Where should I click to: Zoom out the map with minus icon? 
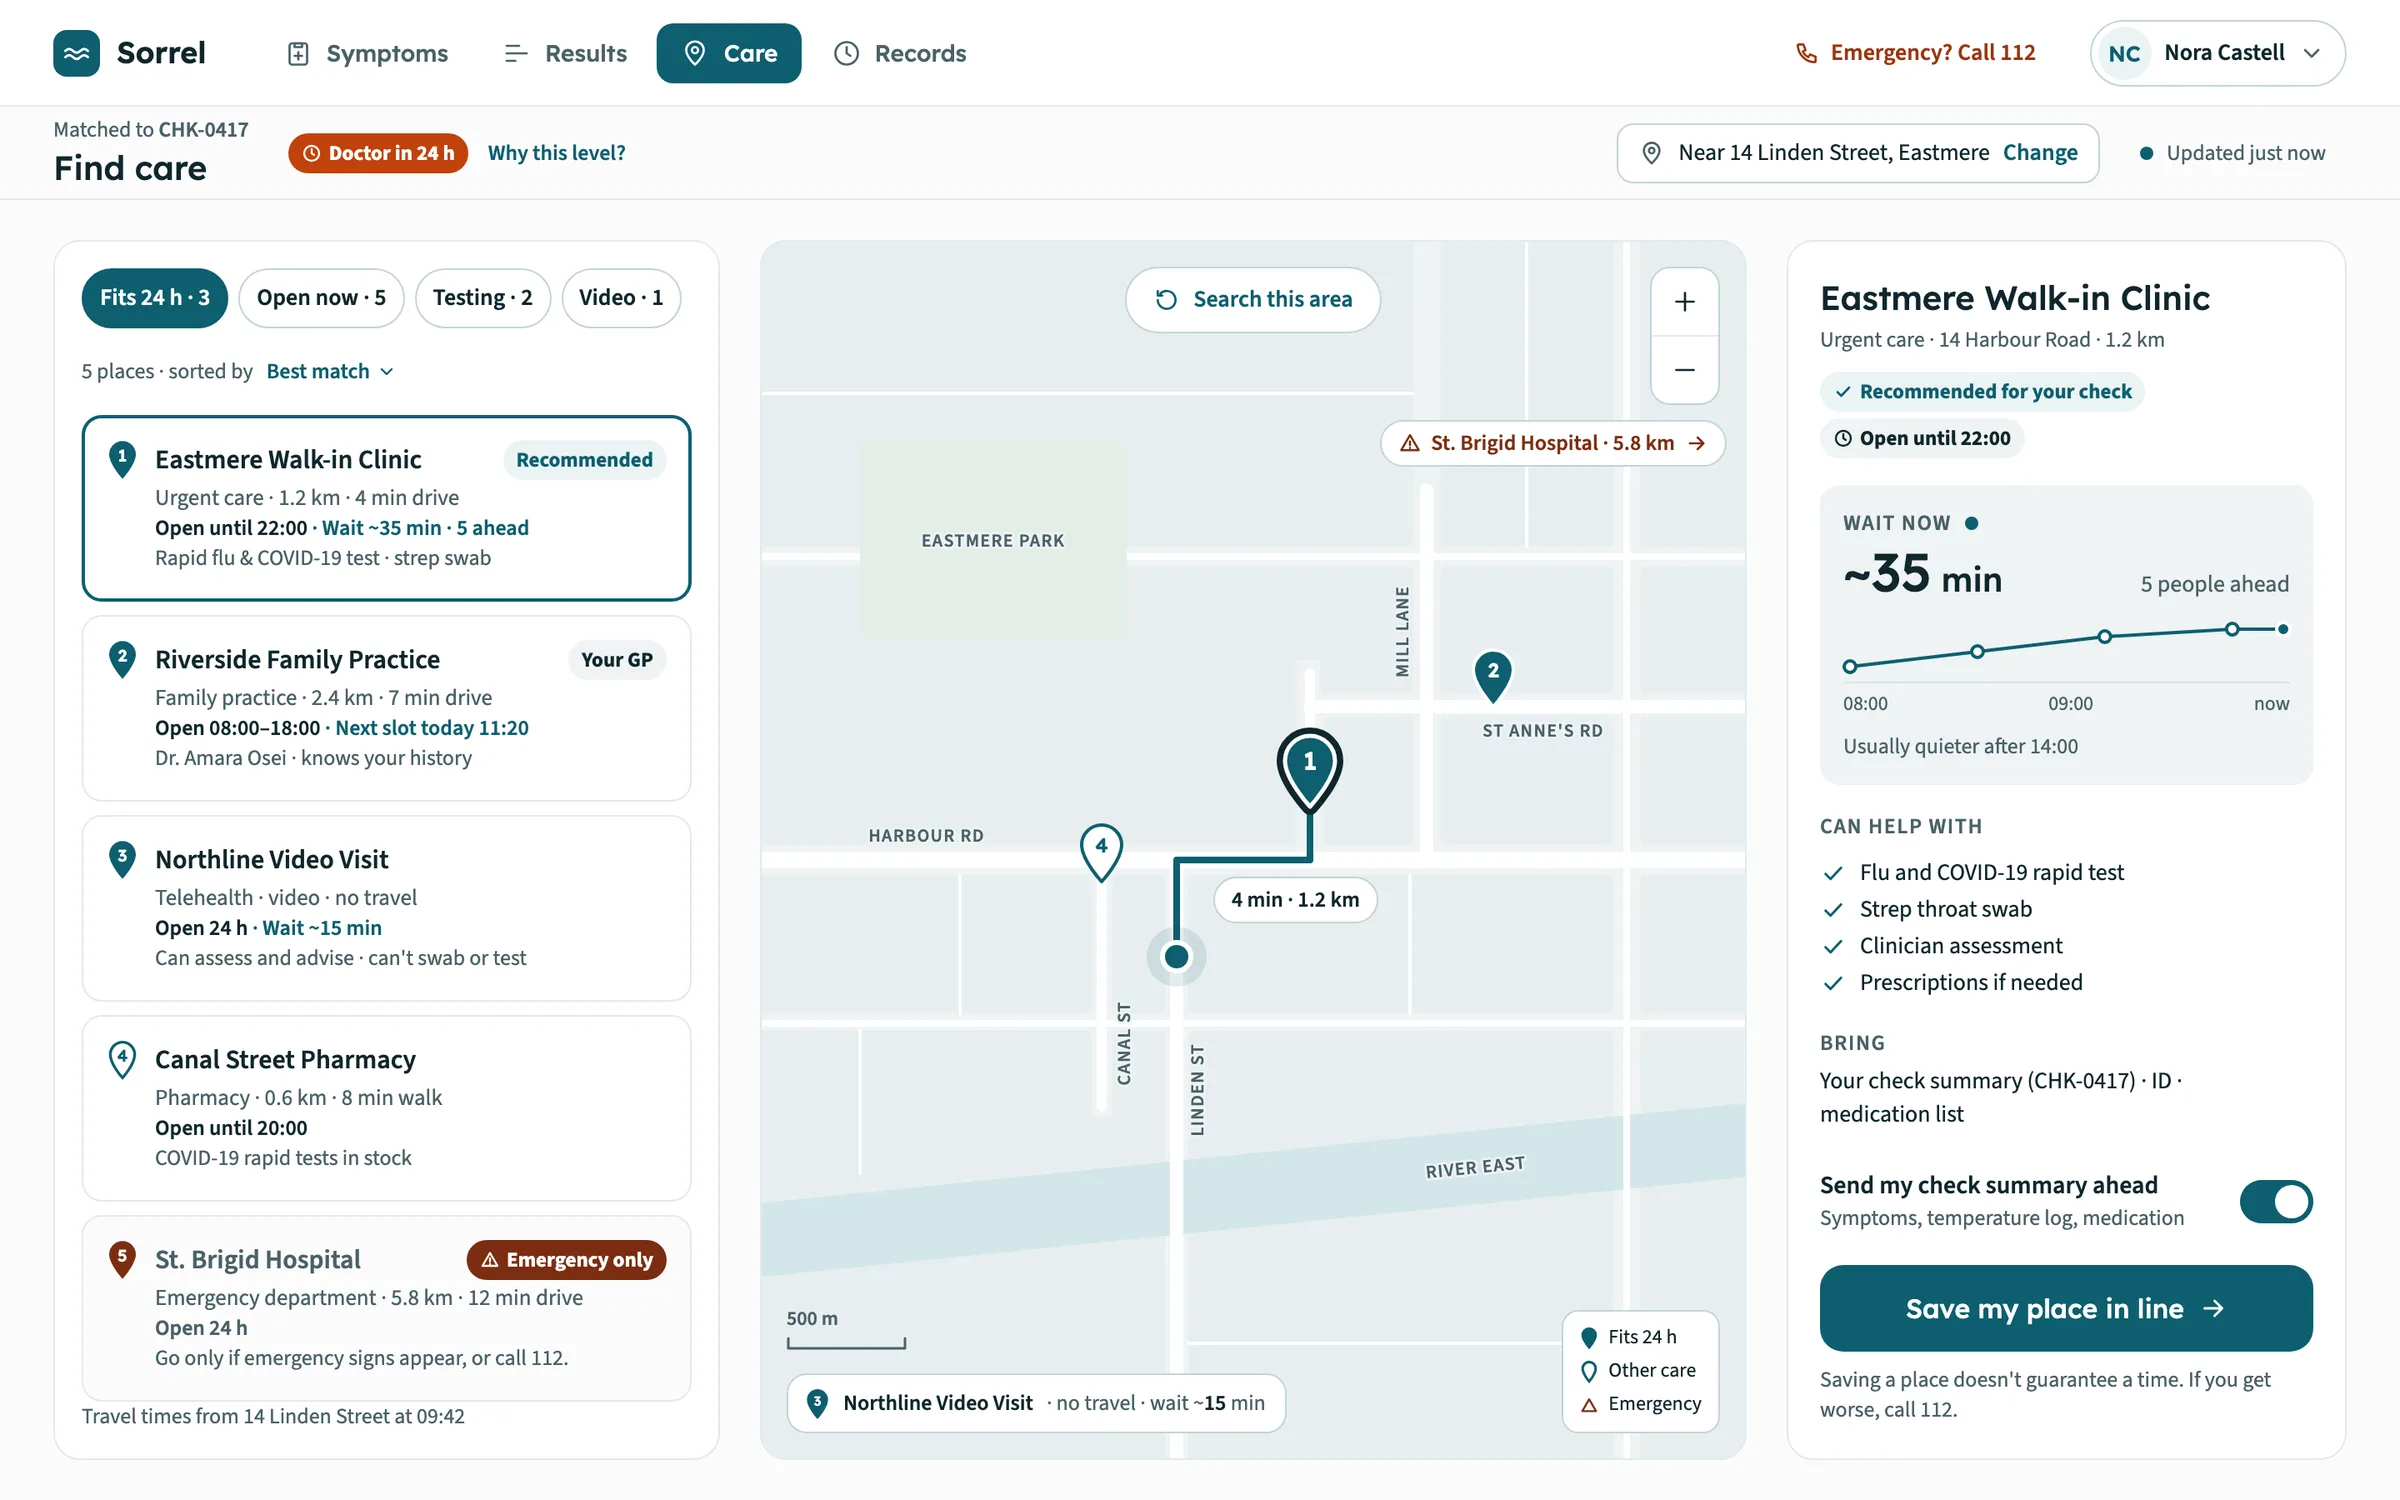coord(1684,370)
